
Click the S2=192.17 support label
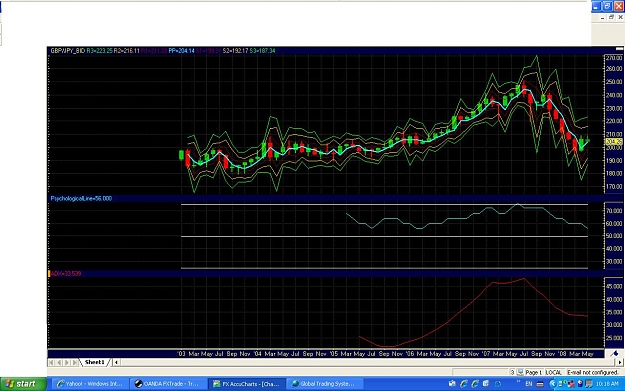[236, 51]
